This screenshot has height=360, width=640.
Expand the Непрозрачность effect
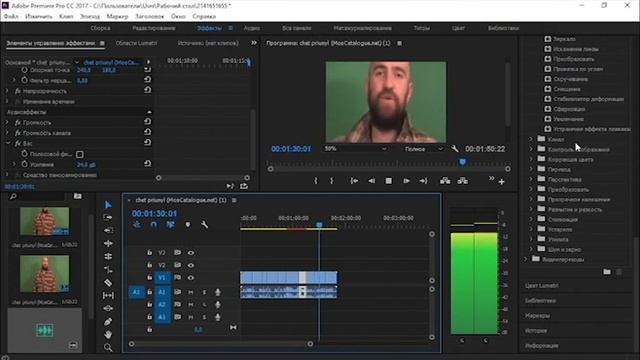pos(7,91)
